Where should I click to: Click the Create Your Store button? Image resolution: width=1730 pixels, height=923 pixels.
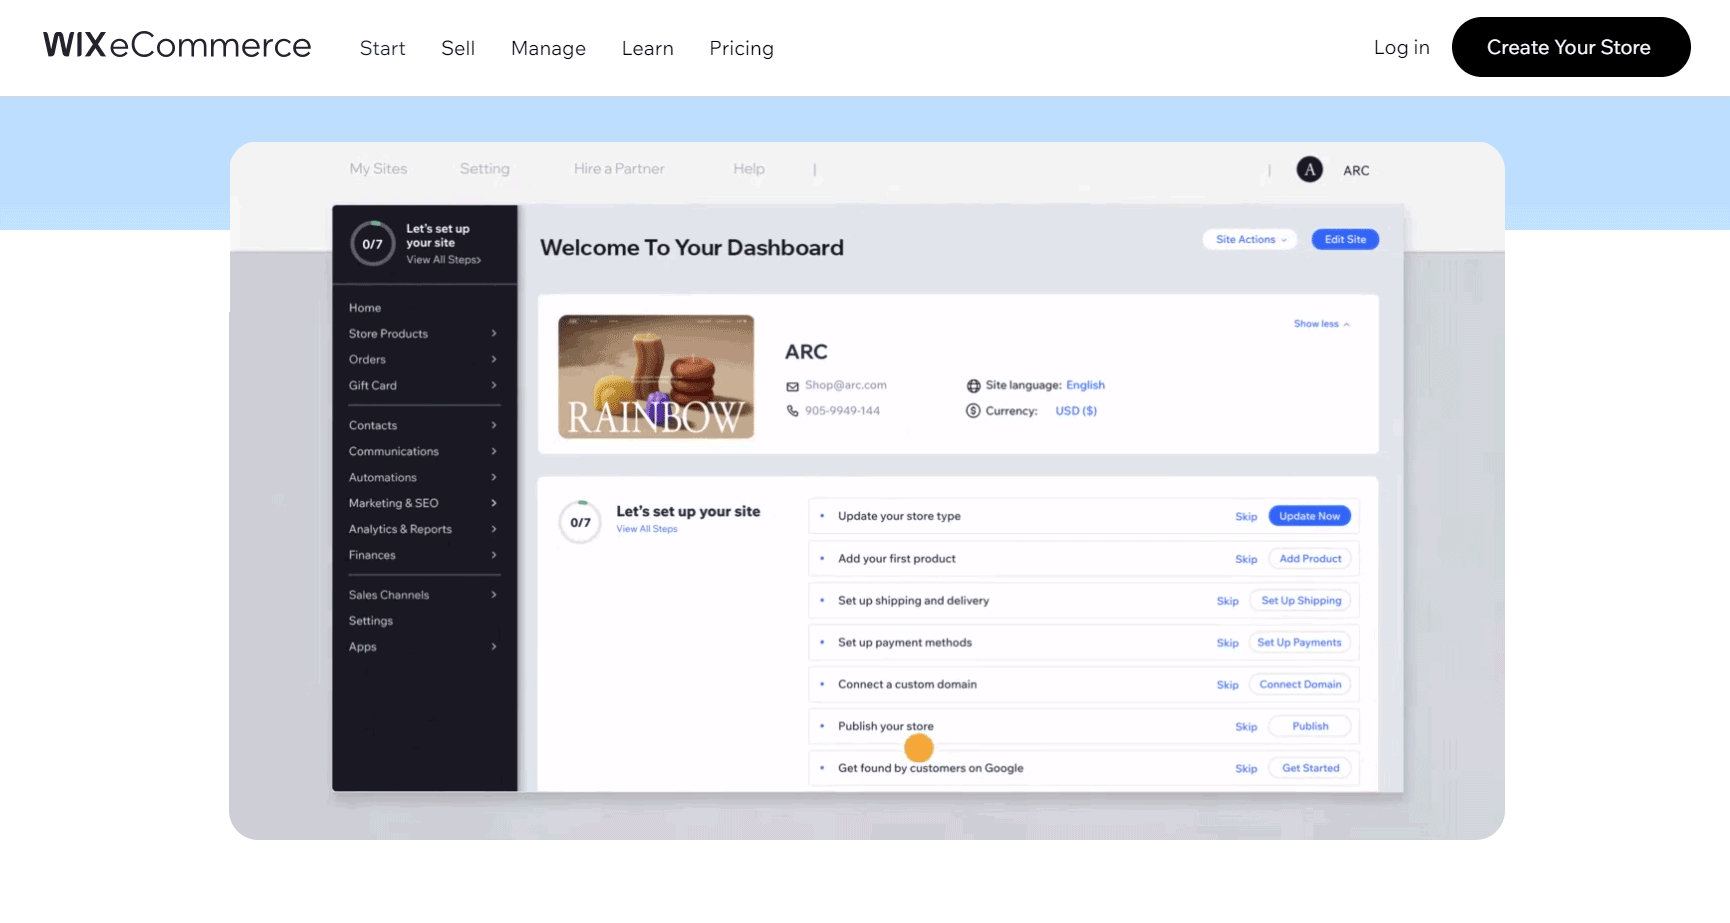click(x=1570, y=47)
